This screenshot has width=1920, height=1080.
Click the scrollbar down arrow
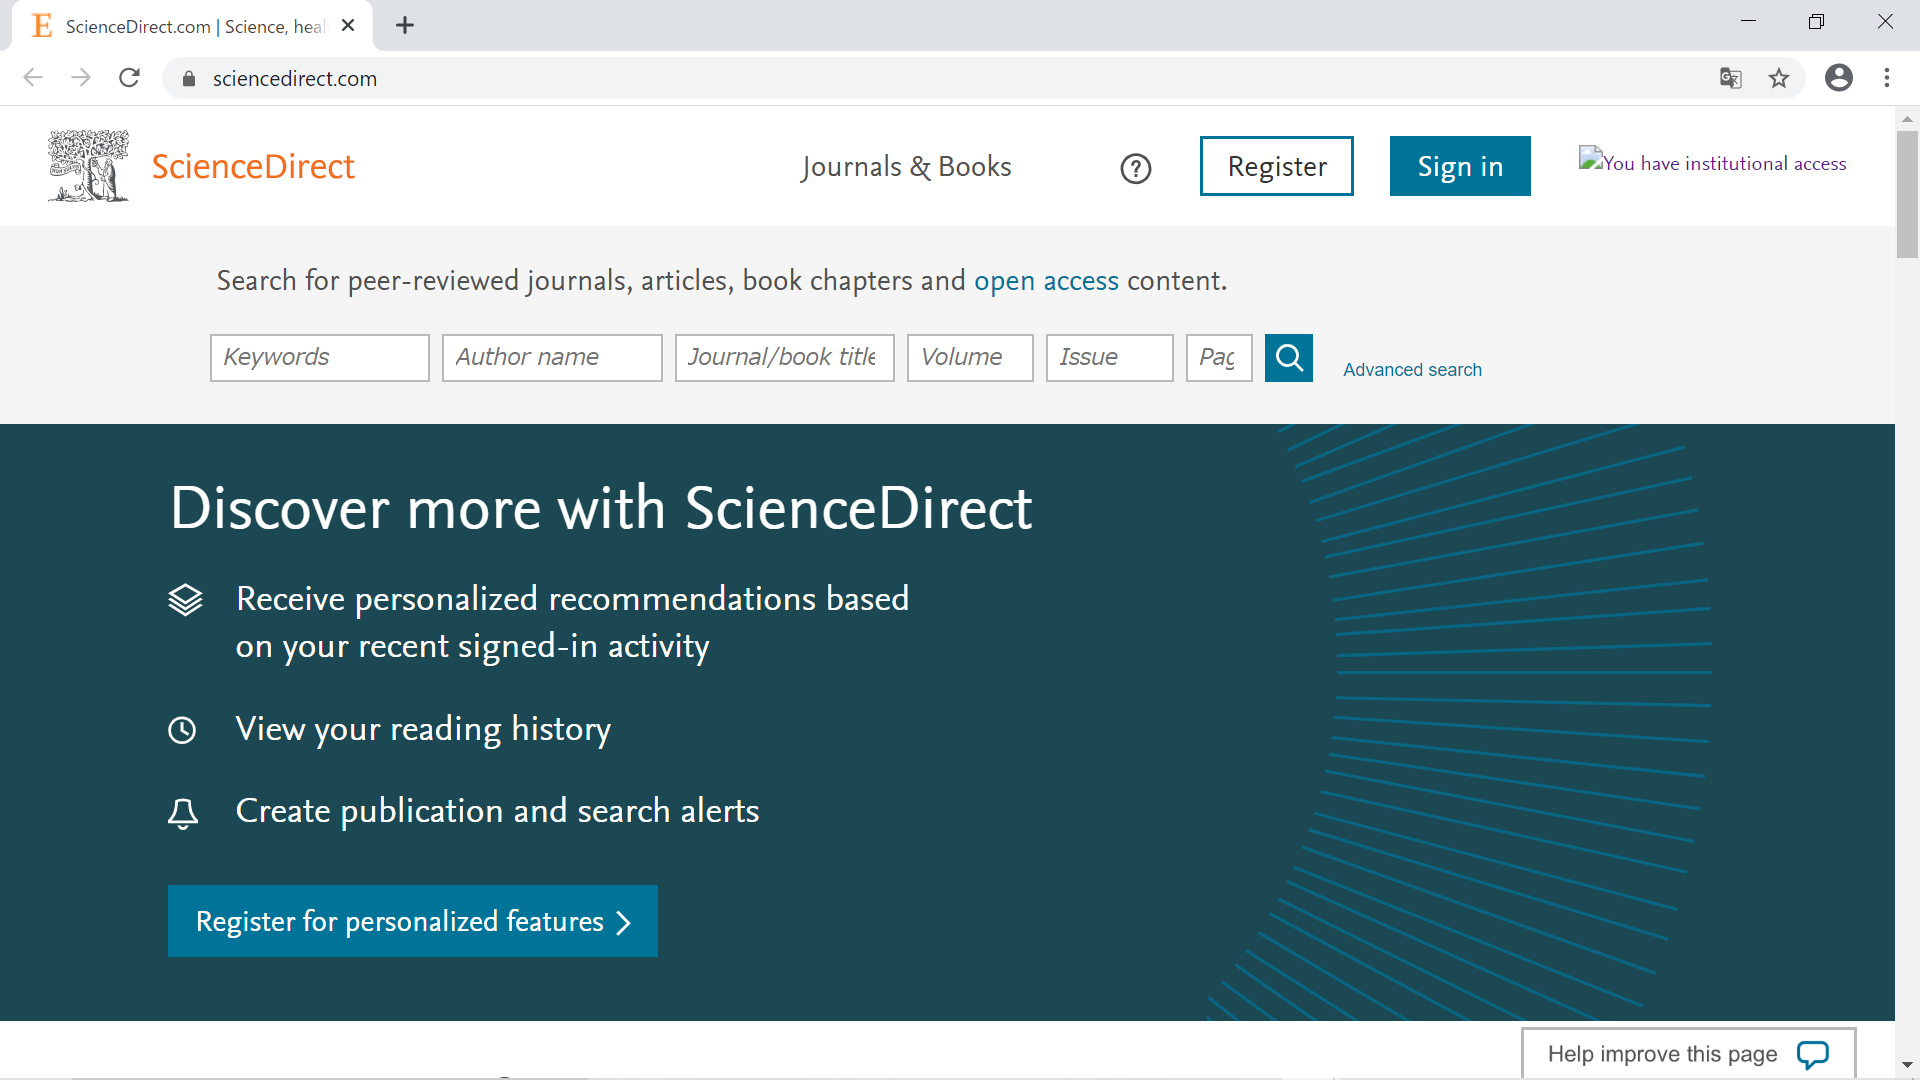coord(1907,1065)
